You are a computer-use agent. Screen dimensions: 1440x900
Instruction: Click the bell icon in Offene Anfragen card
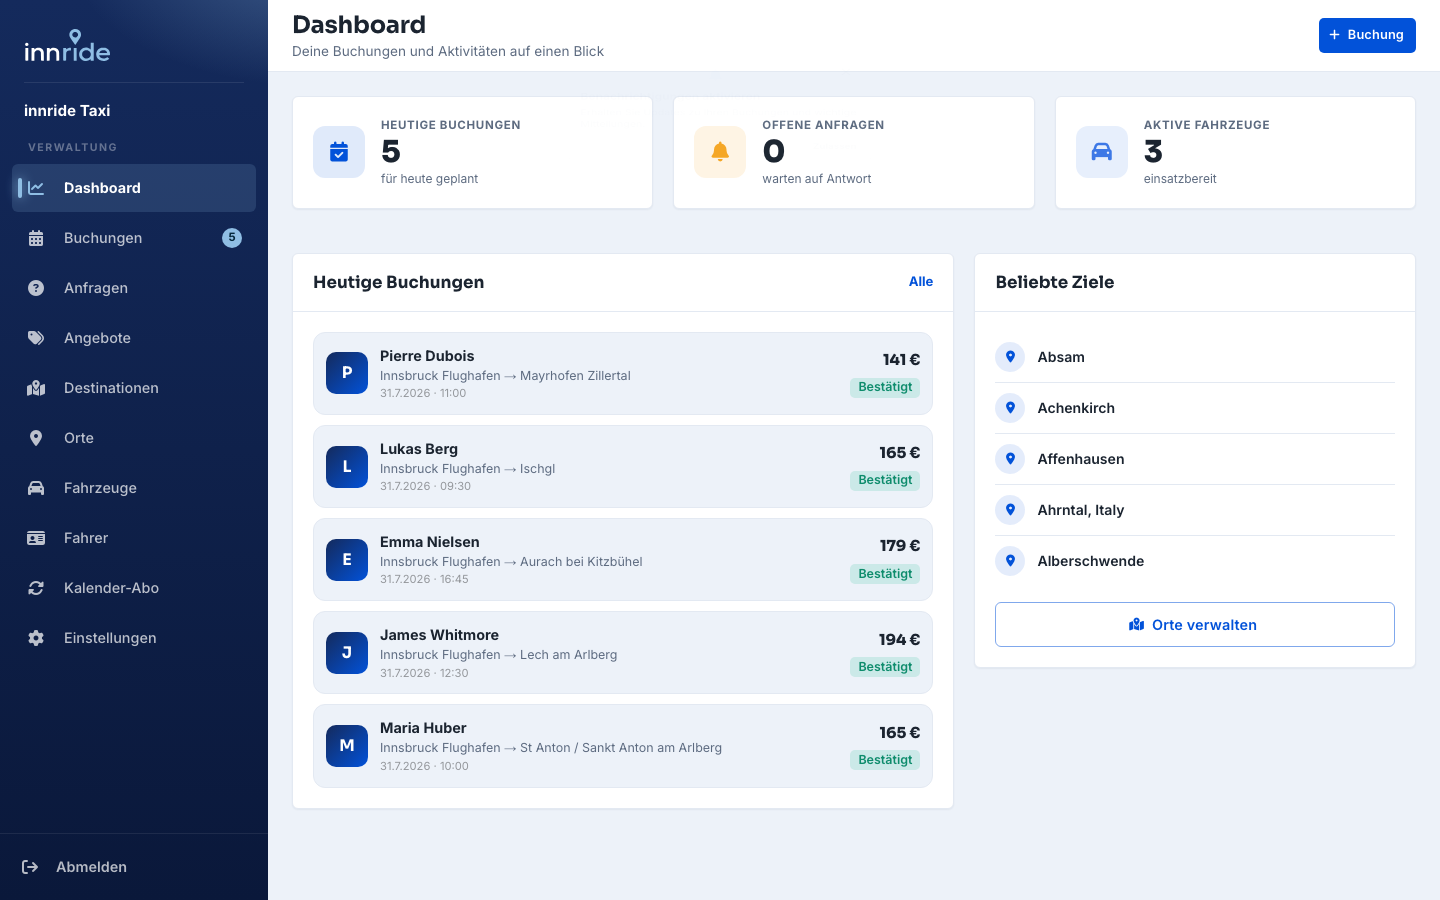pos(720,152)
